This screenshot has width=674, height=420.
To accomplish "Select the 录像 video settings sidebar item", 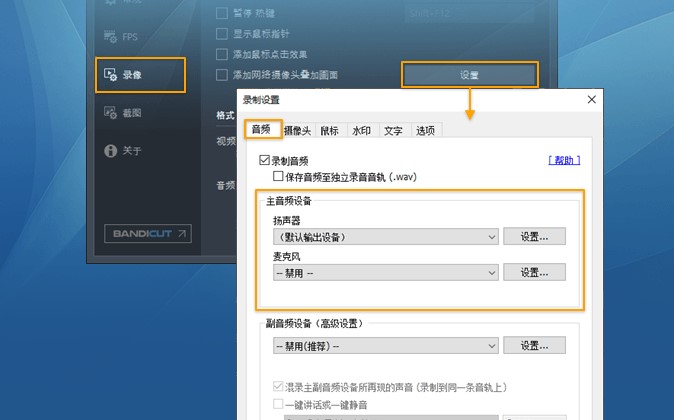I will click(x=140, y=75).
